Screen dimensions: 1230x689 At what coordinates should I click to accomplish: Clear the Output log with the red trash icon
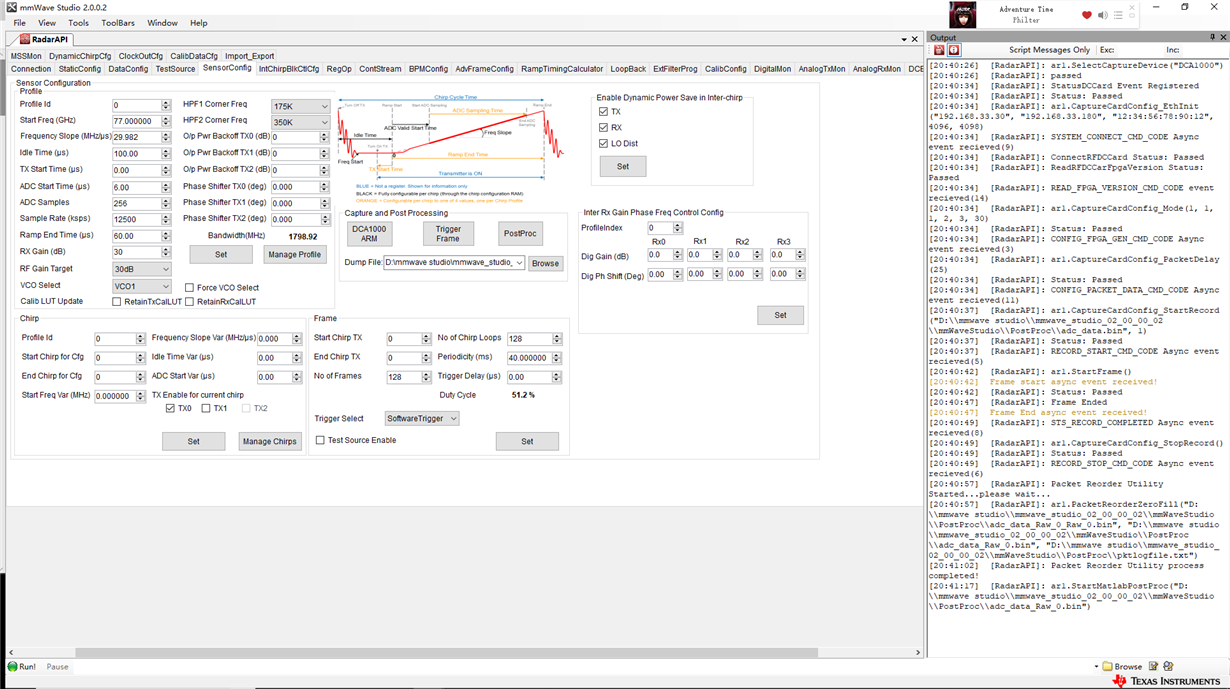point(938,50)
